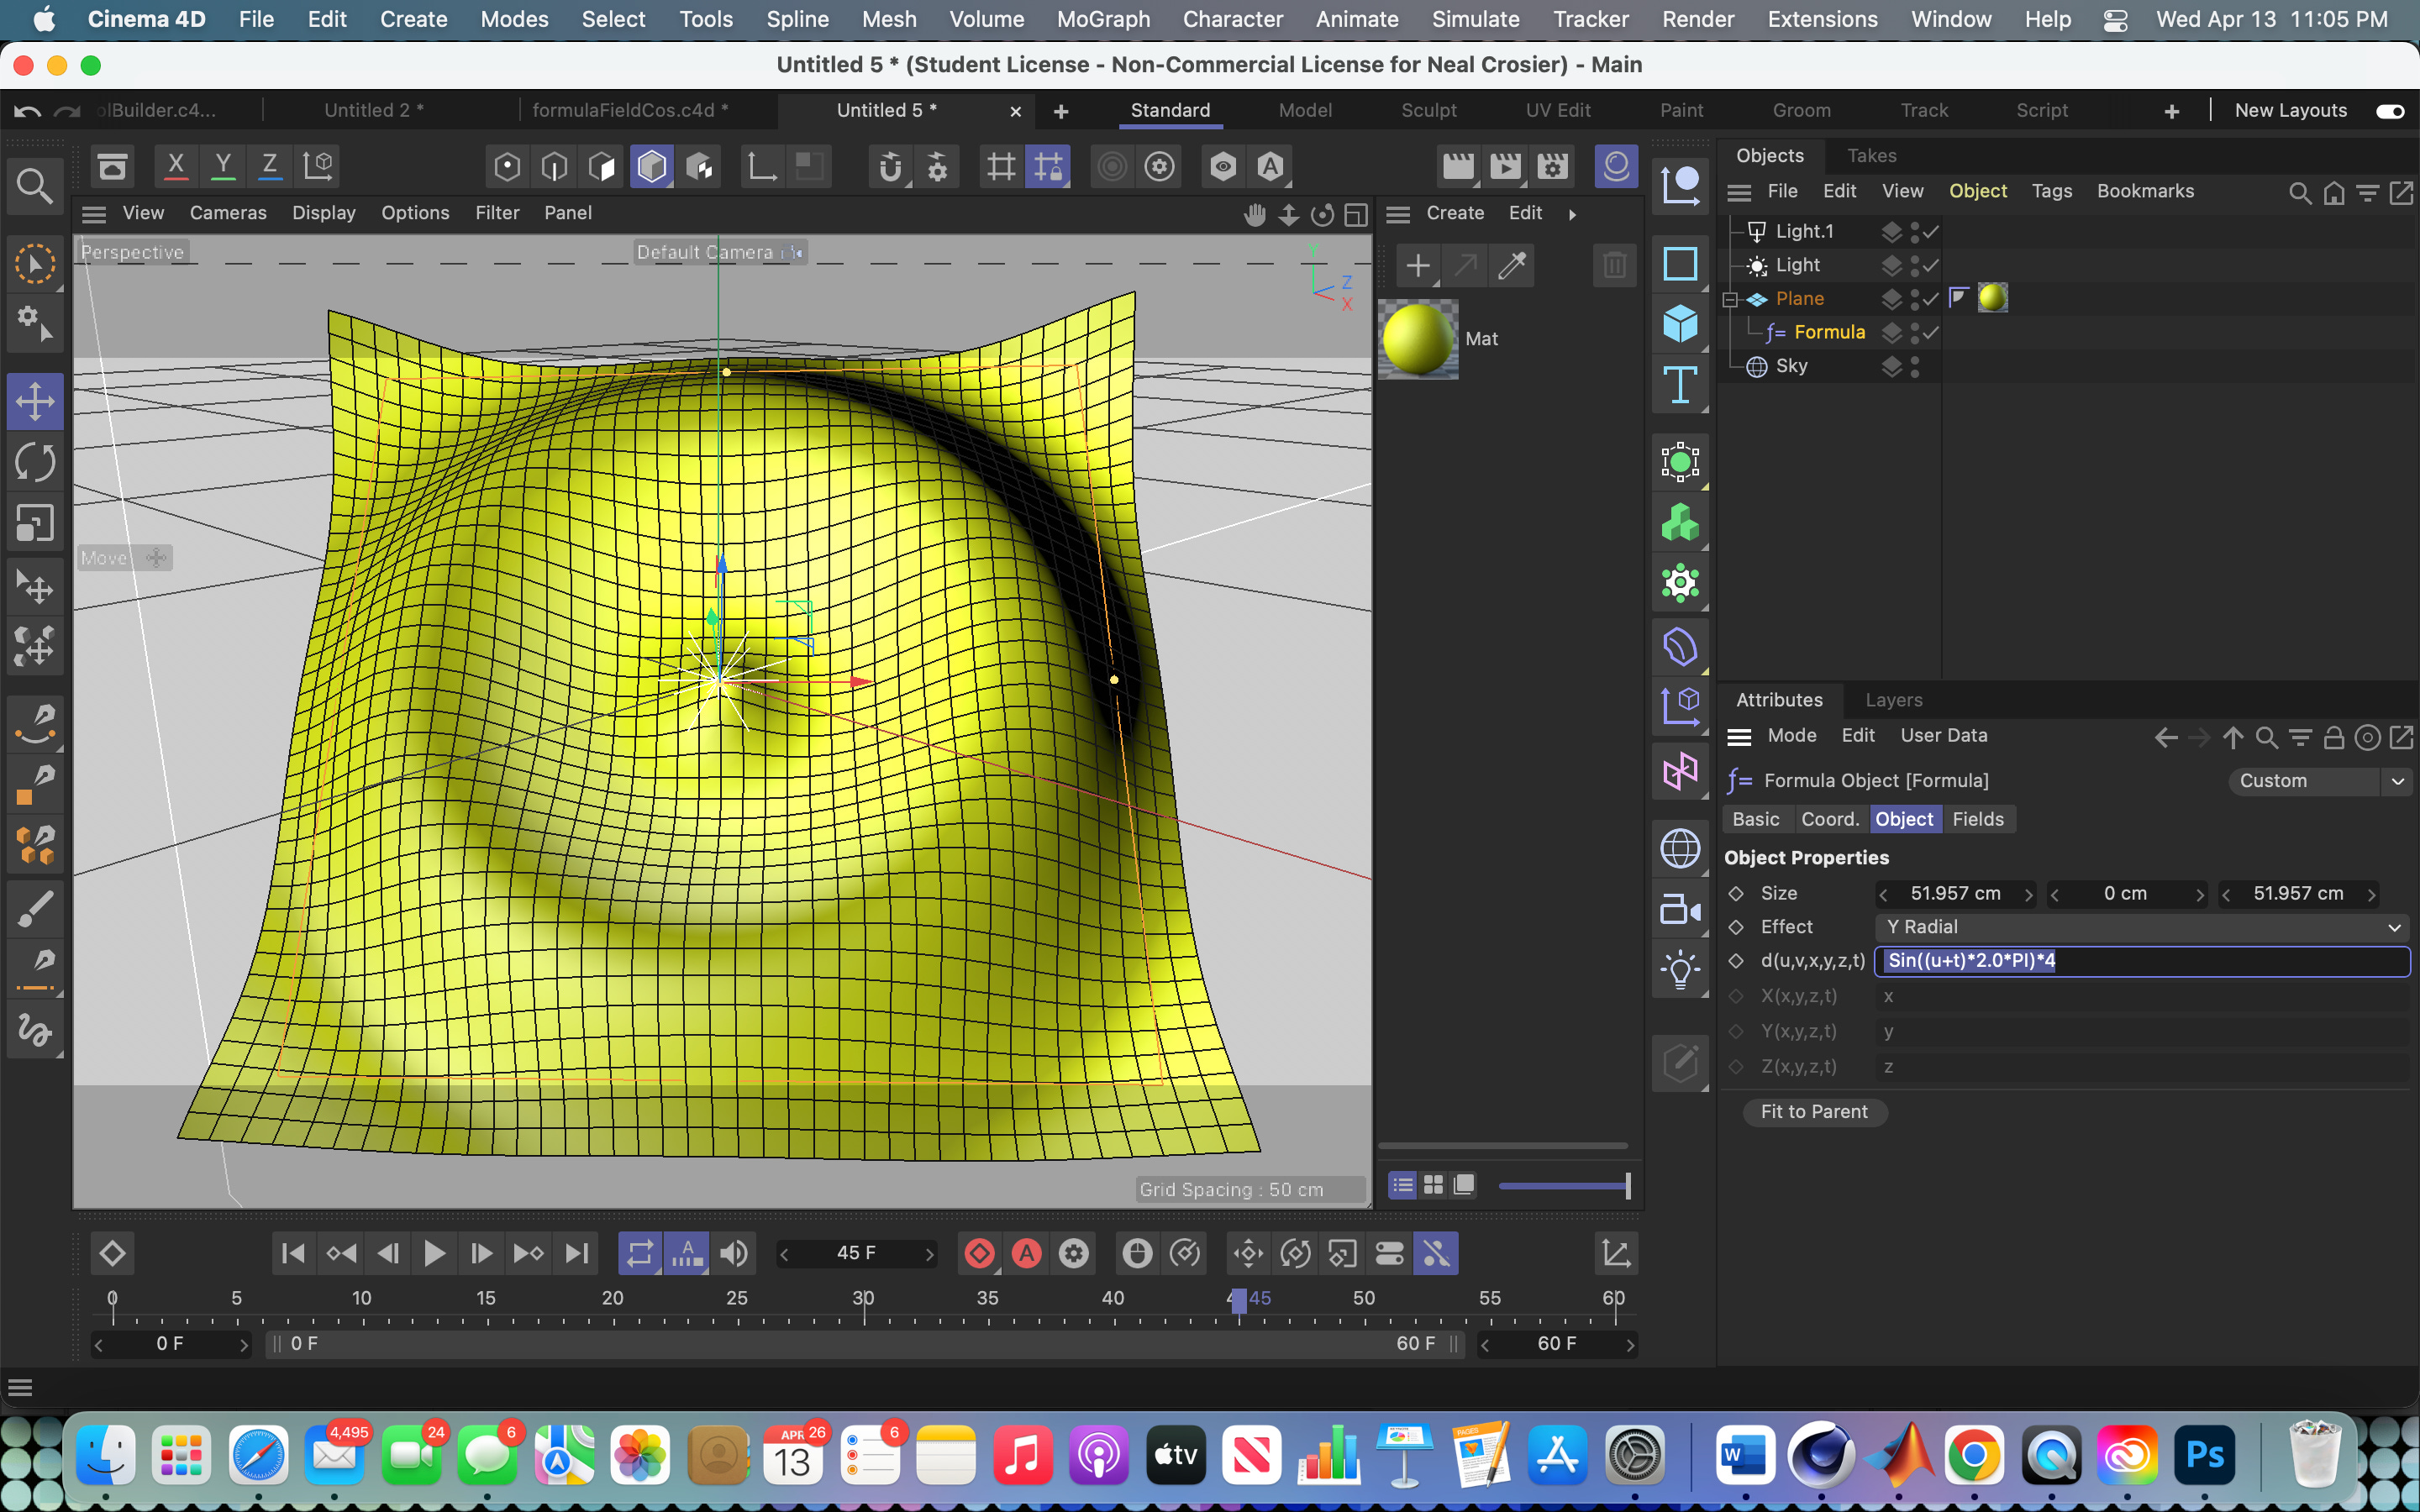Select the Rotate tool in left toolbar
Screen dimensions: 2420x1512
pos(35,462)
